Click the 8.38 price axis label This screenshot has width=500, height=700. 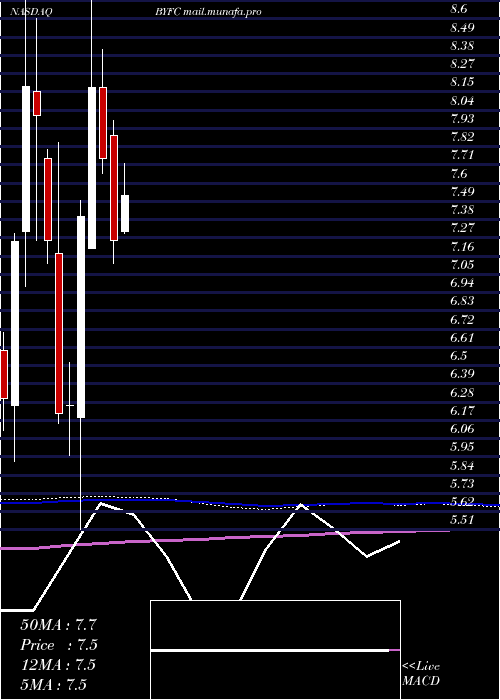click(462, 46)
